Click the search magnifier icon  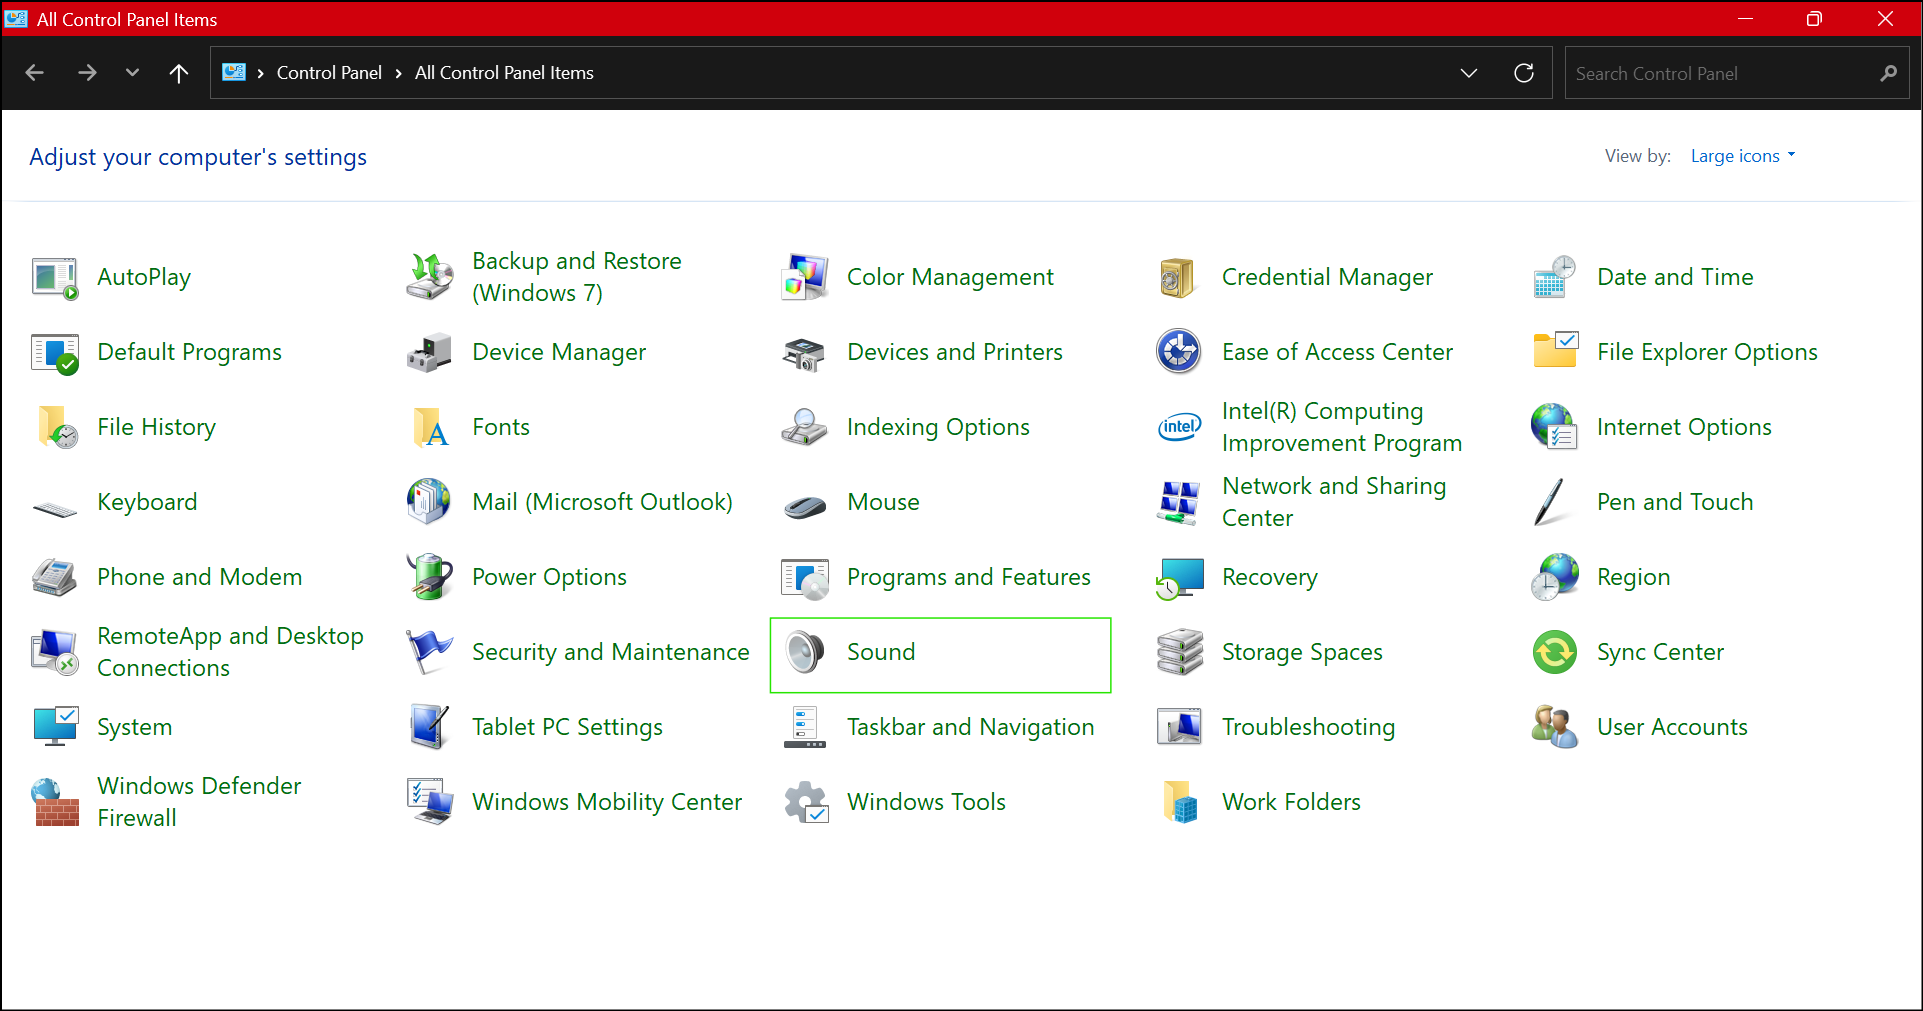(x=1888, y=73)
